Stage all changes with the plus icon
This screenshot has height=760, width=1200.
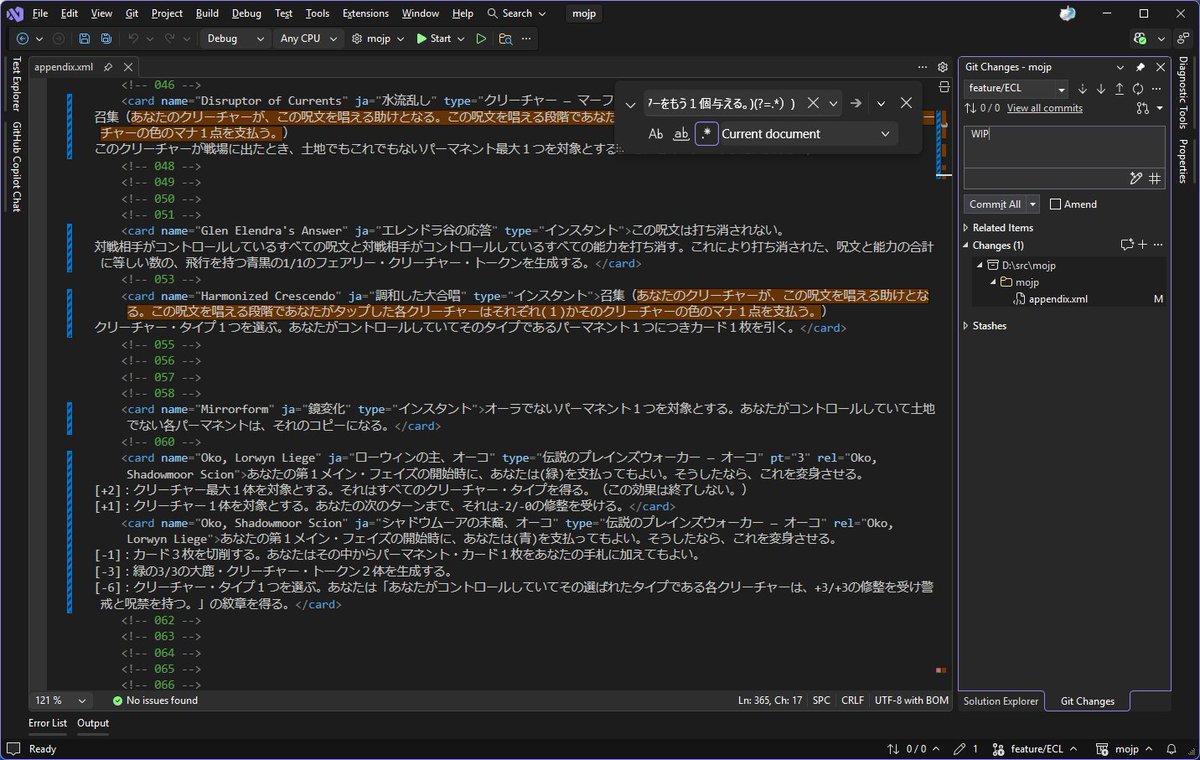click(1142, 245)
